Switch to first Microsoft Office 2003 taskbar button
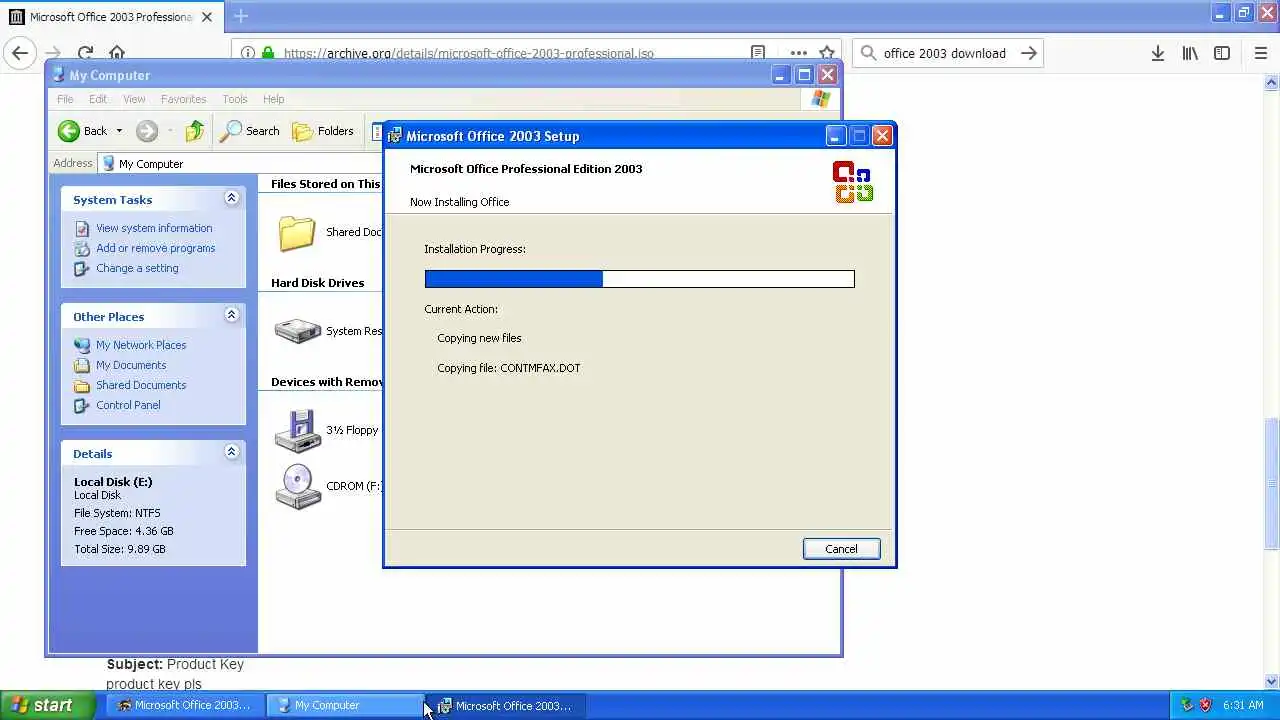 click(x=186, y=705)
